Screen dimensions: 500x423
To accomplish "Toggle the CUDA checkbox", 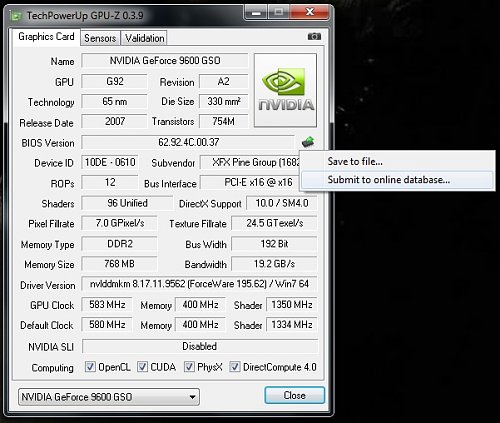I will [142, 367].
